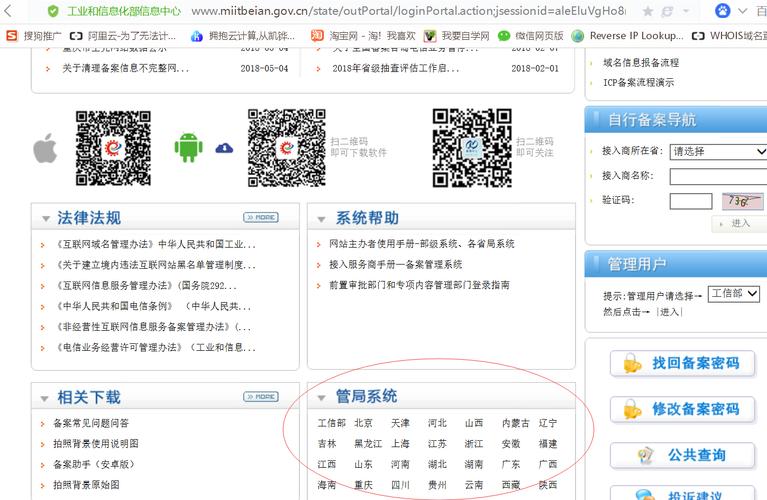Screen dimensions: 767x500
Task: Select 广东 in 管局系统
Action: point(511,464)
